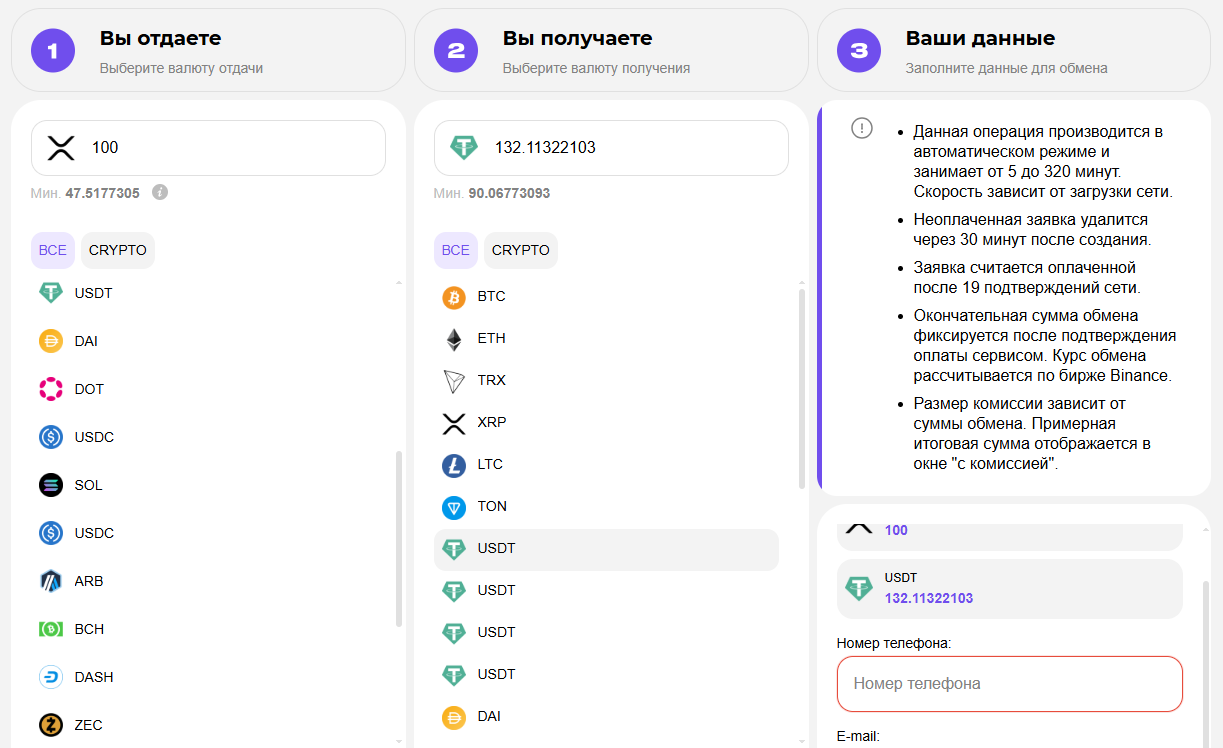The image size is (1223, 748).
Task: Choose the SOL icon in send list
Action: pos(51,485)
